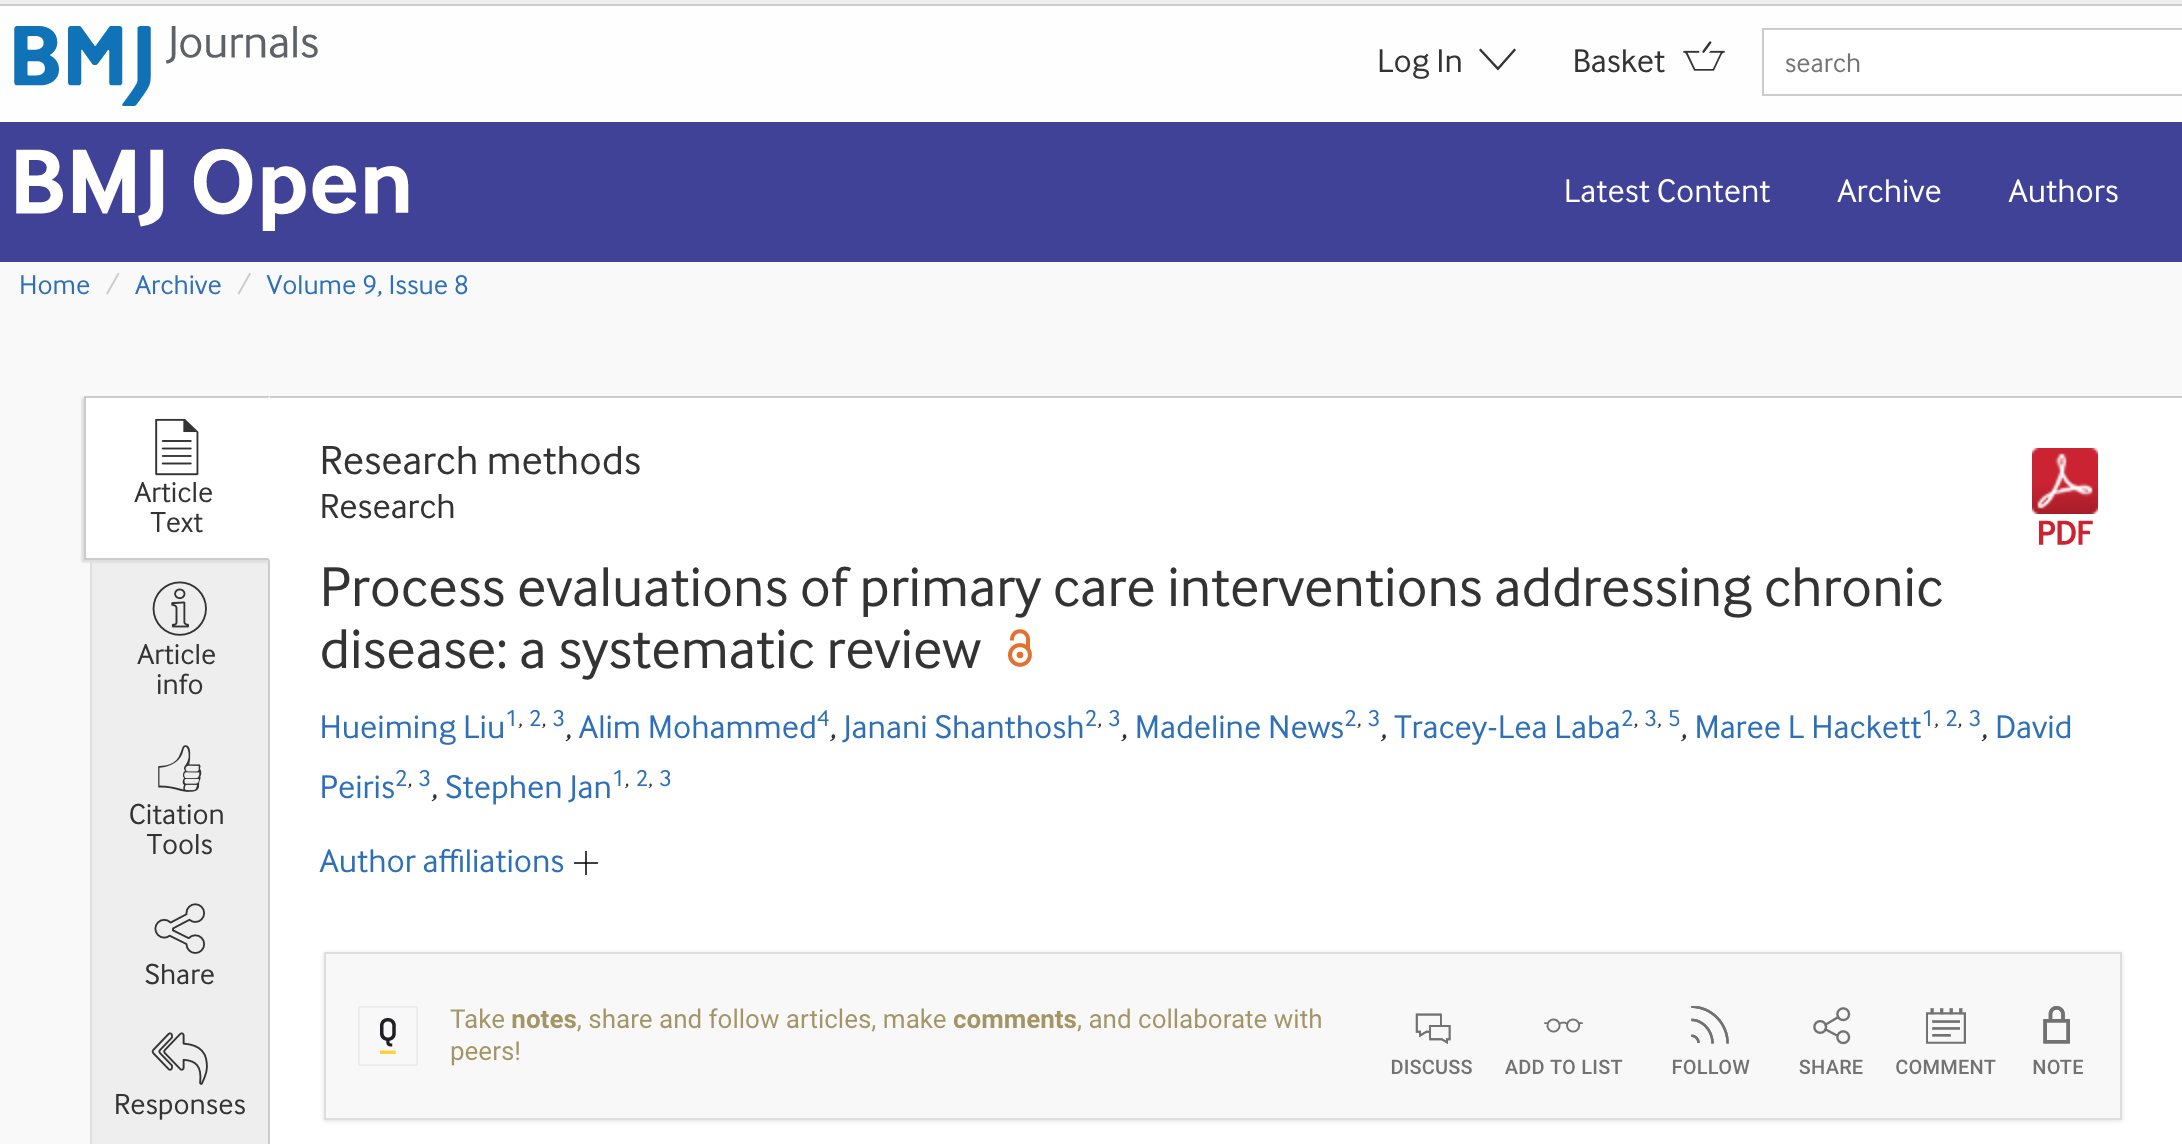Click the Share icon in left sidebar
The image size is (2182, 1144).
pos(179,929)
